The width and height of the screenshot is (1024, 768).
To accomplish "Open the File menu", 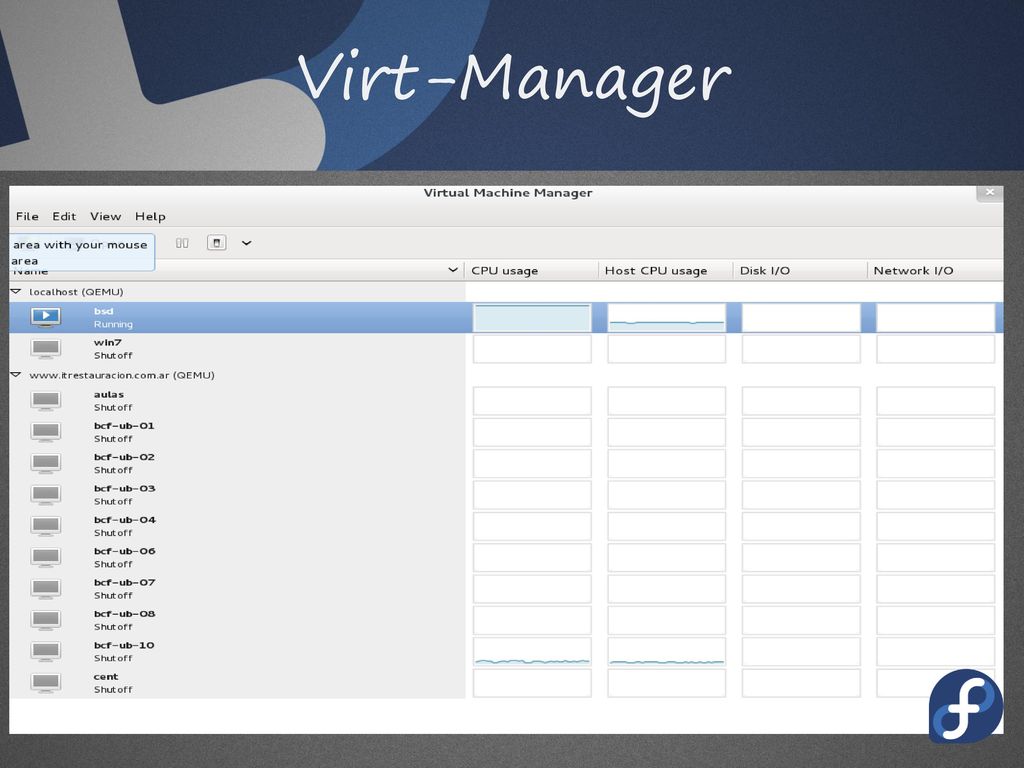I will pos(27,216).
